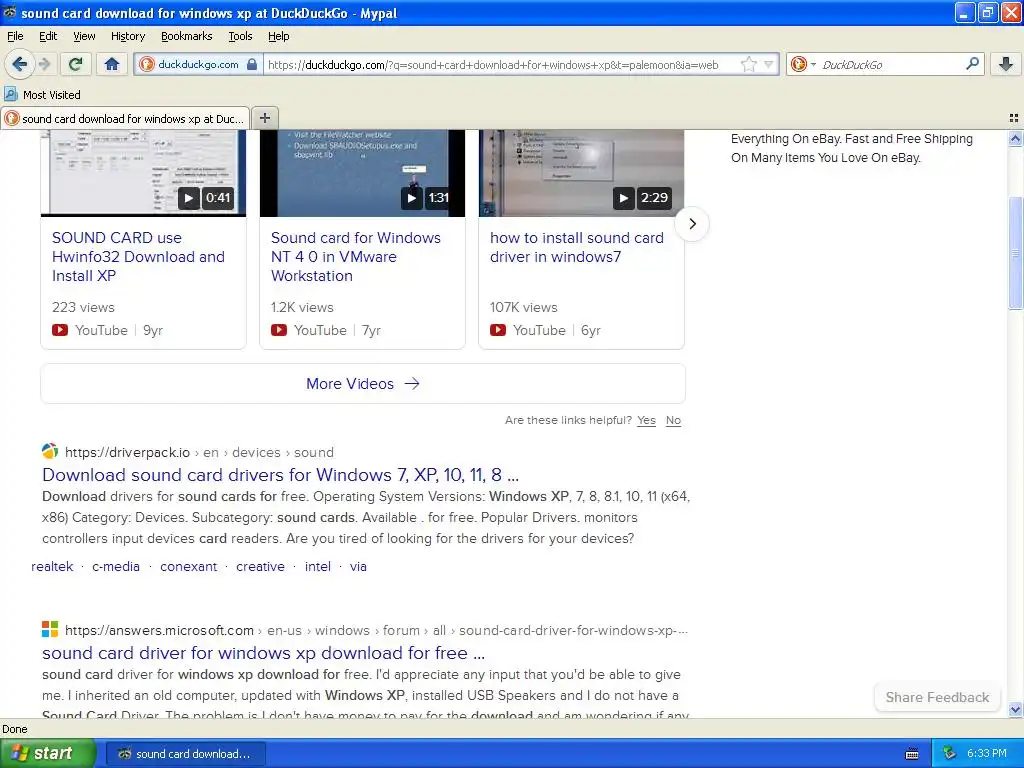
Task: Play the 1:31 video
Action: [411, 198]
